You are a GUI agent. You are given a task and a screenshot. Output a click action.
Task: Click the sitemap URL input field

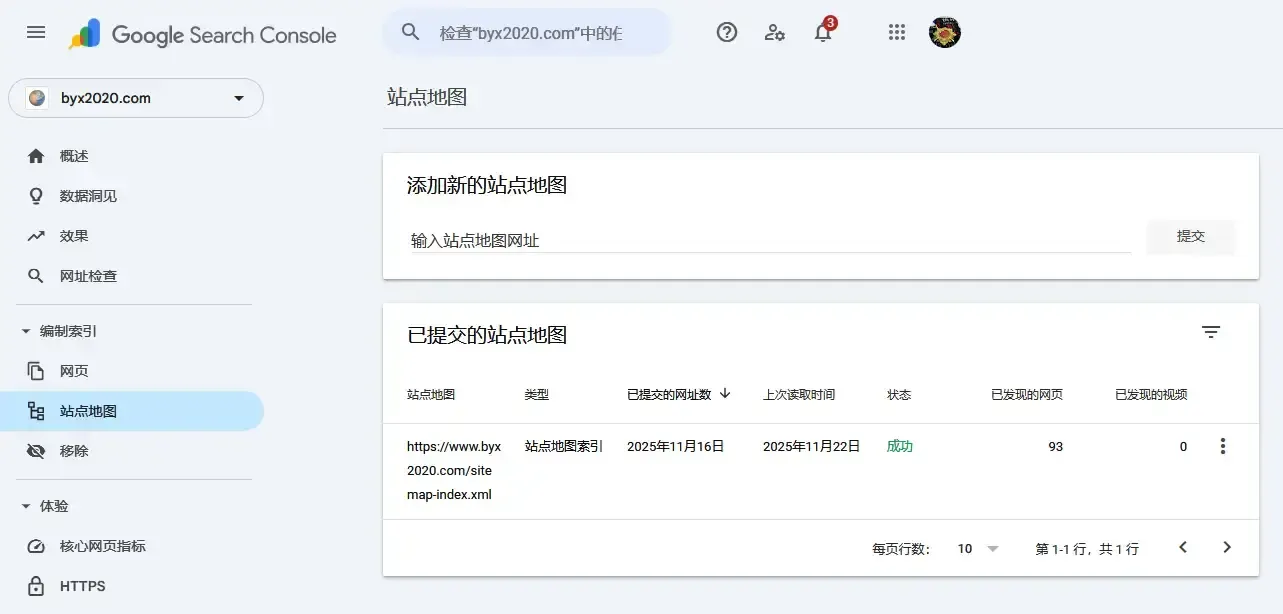[770, 240]
